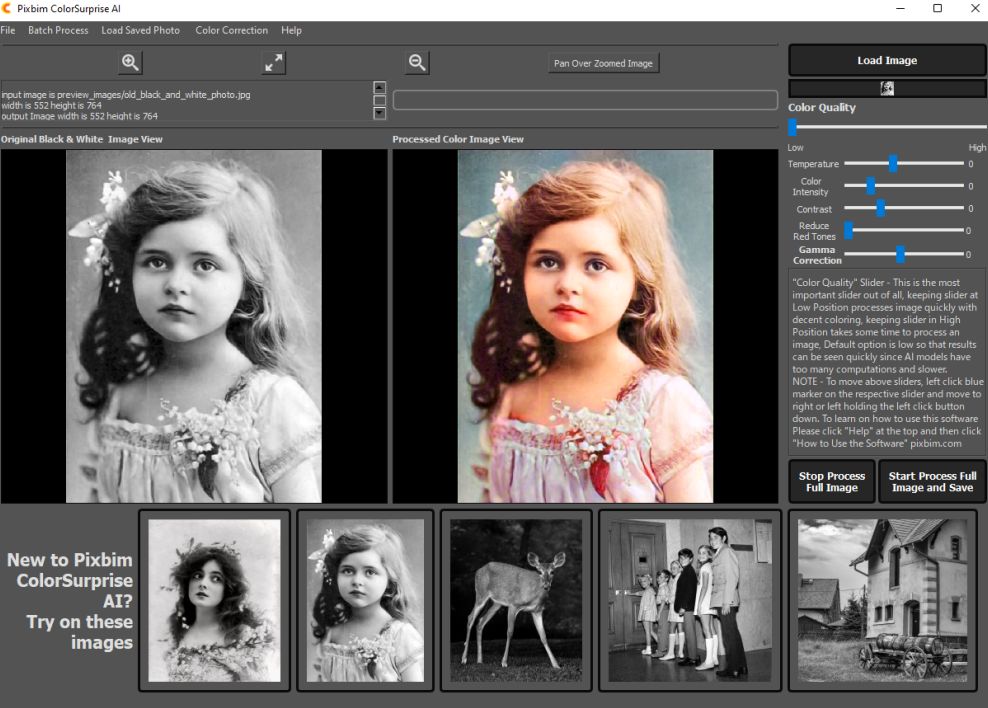Select the woman with flowers sample thumbnail

214,600
